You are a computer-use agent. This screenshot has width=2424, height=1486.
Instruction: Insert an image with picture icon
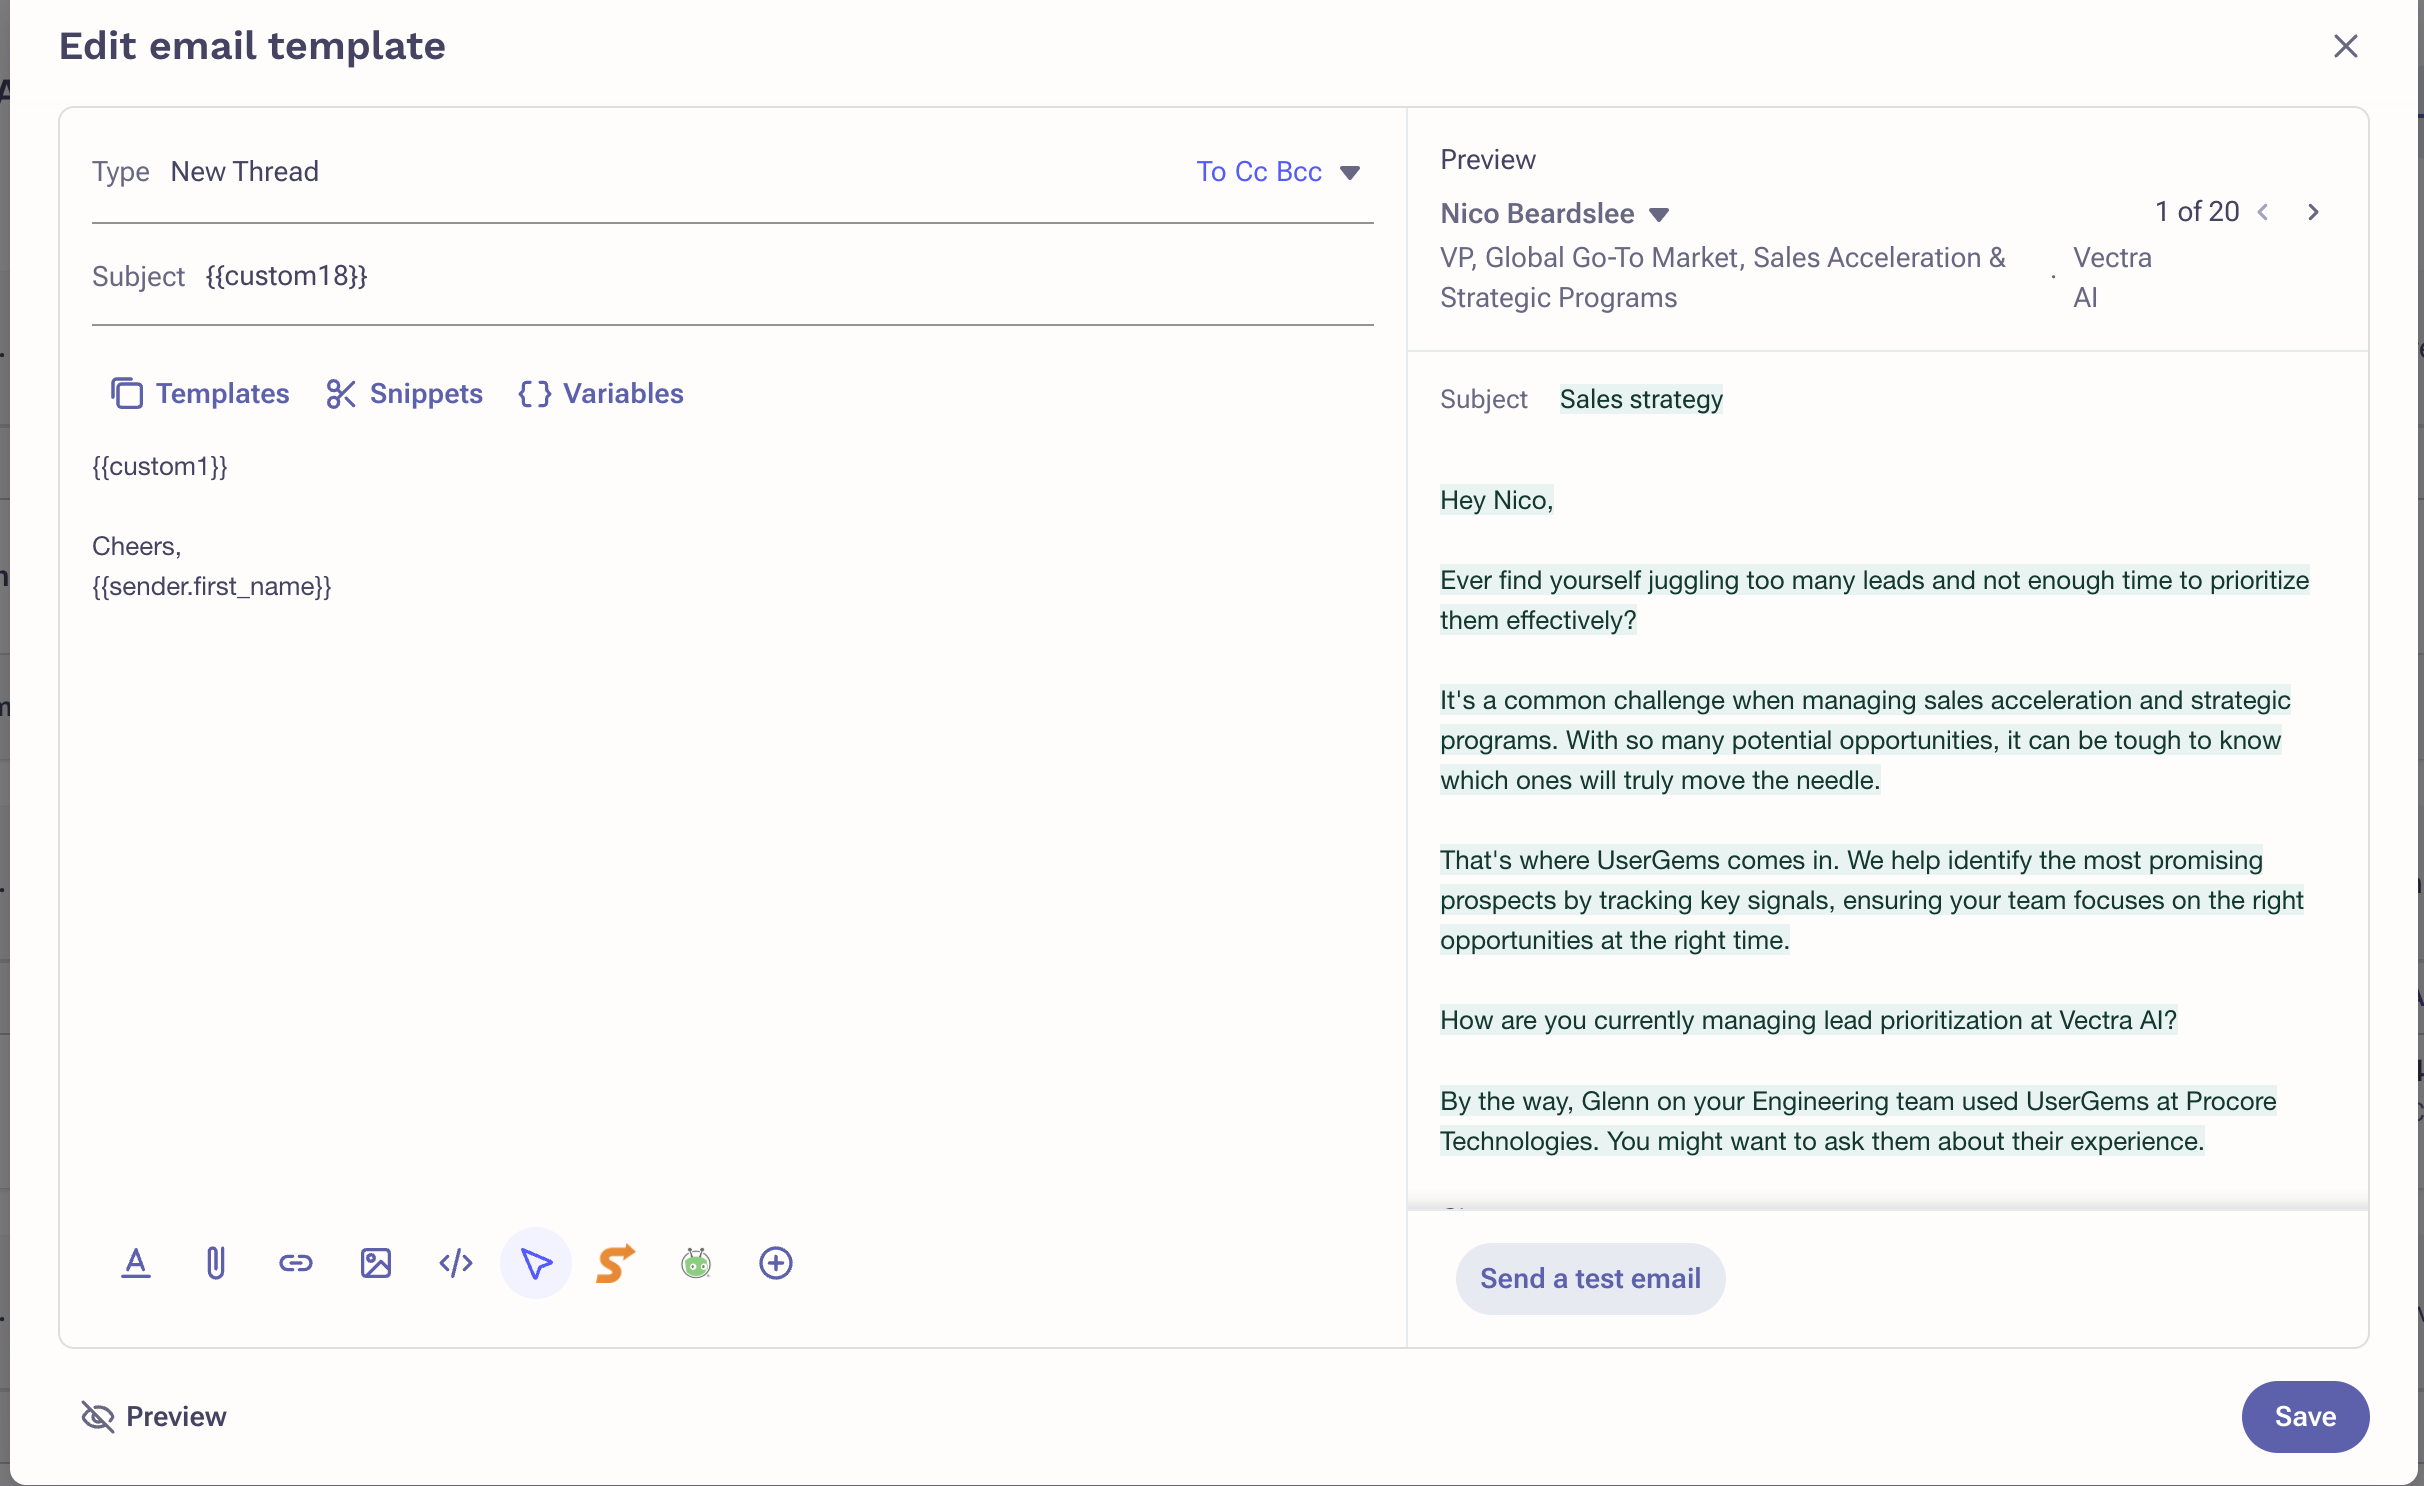pyautogui.click(x=376, y=1263)
